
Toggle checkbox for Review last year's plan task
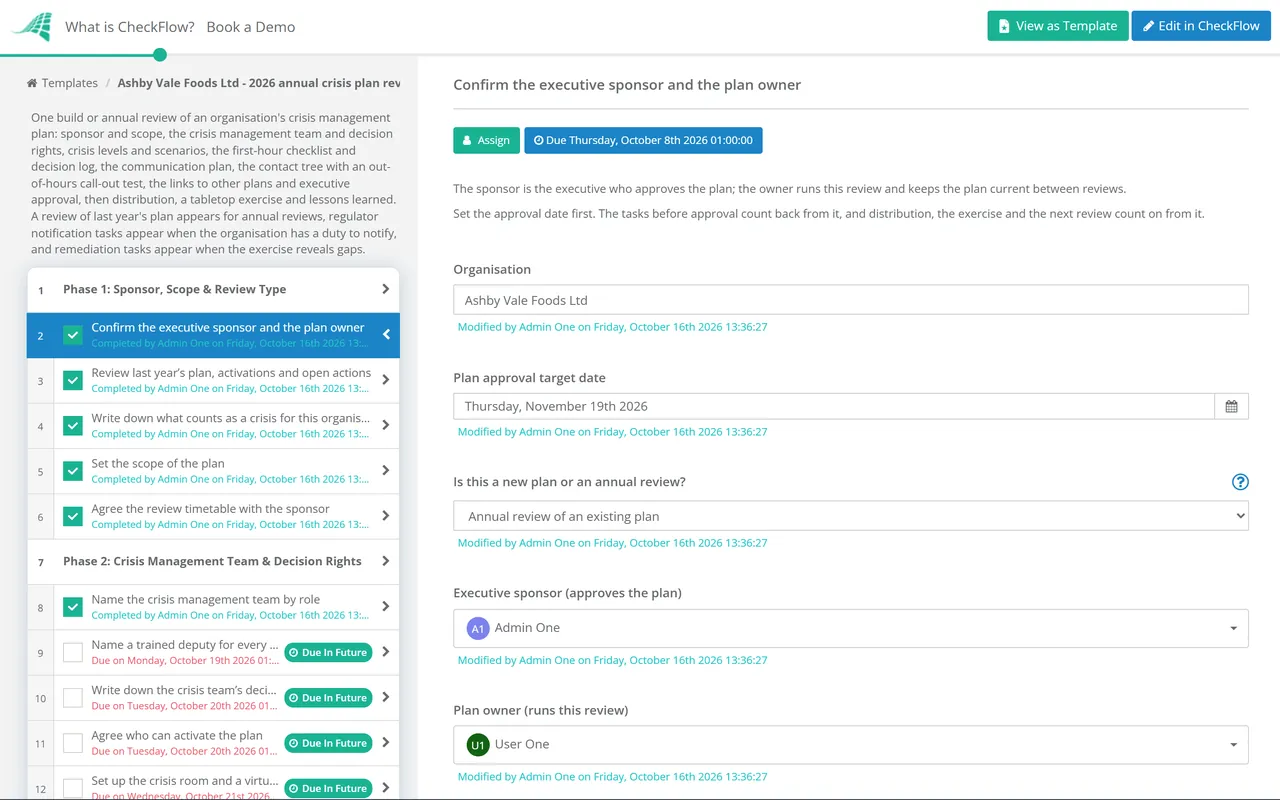(x=73, y=380)
